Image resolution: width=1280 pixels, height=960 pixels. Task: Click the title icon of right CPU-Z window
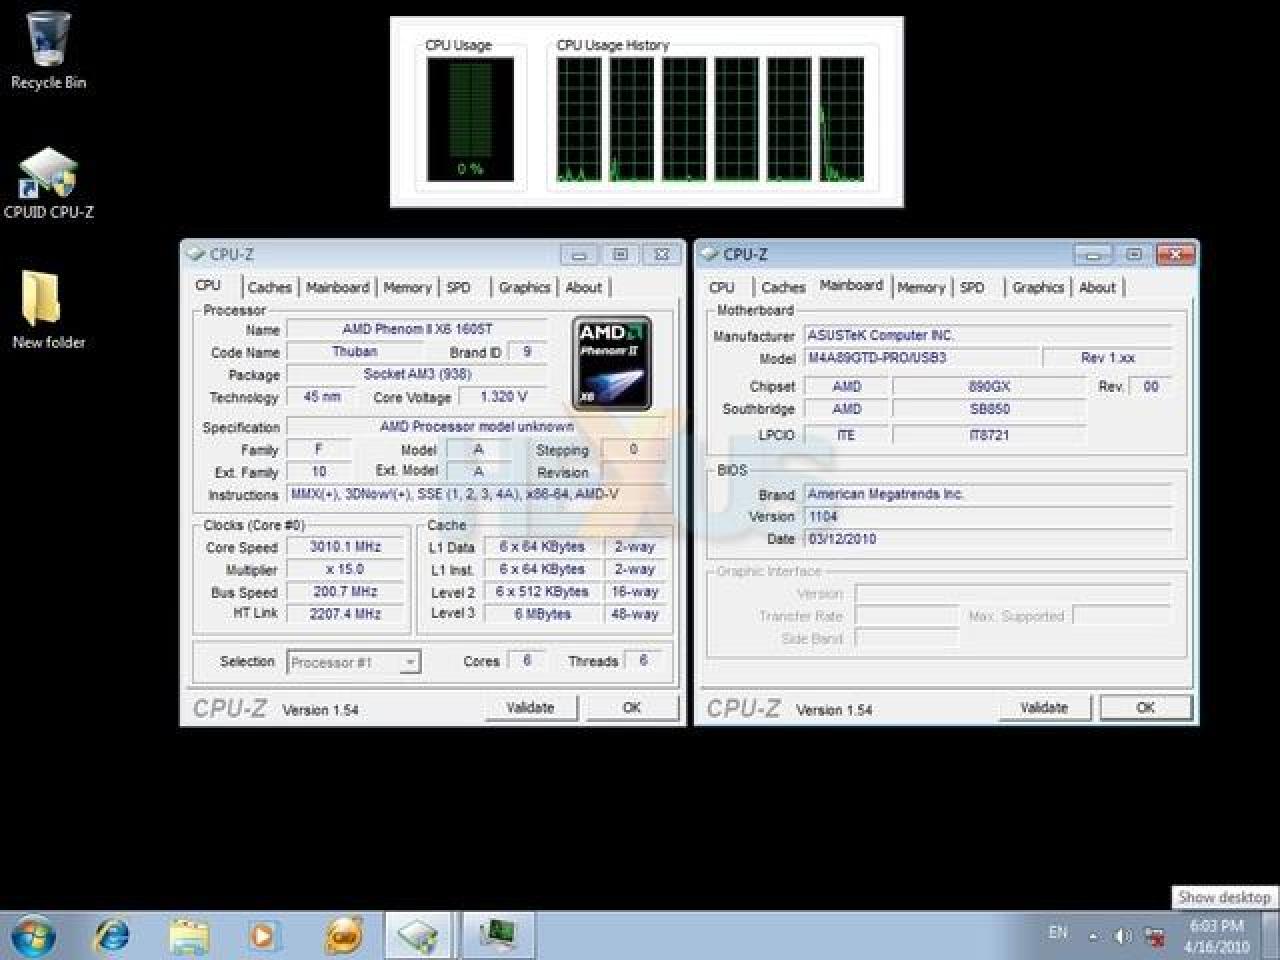coord(709,254)
